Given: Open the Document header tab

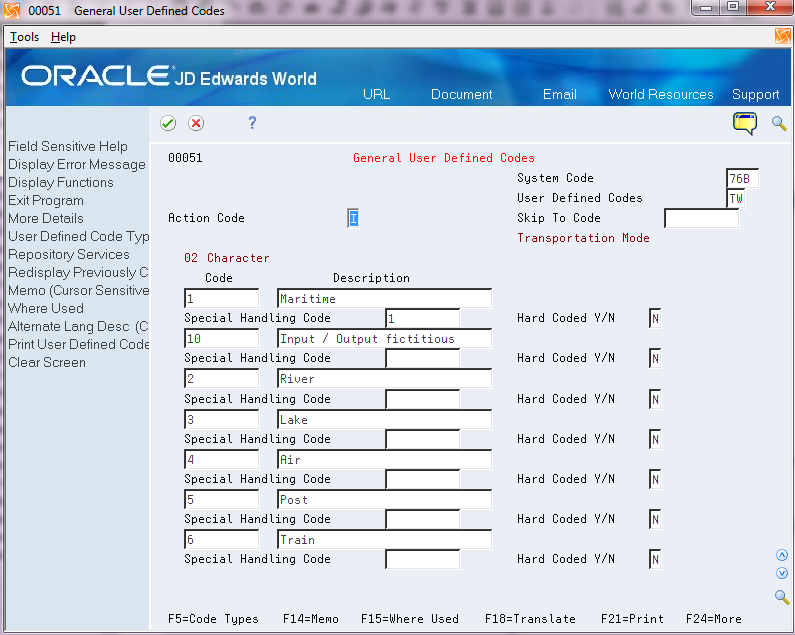Looking at the screenshot, I should [461, 94].
